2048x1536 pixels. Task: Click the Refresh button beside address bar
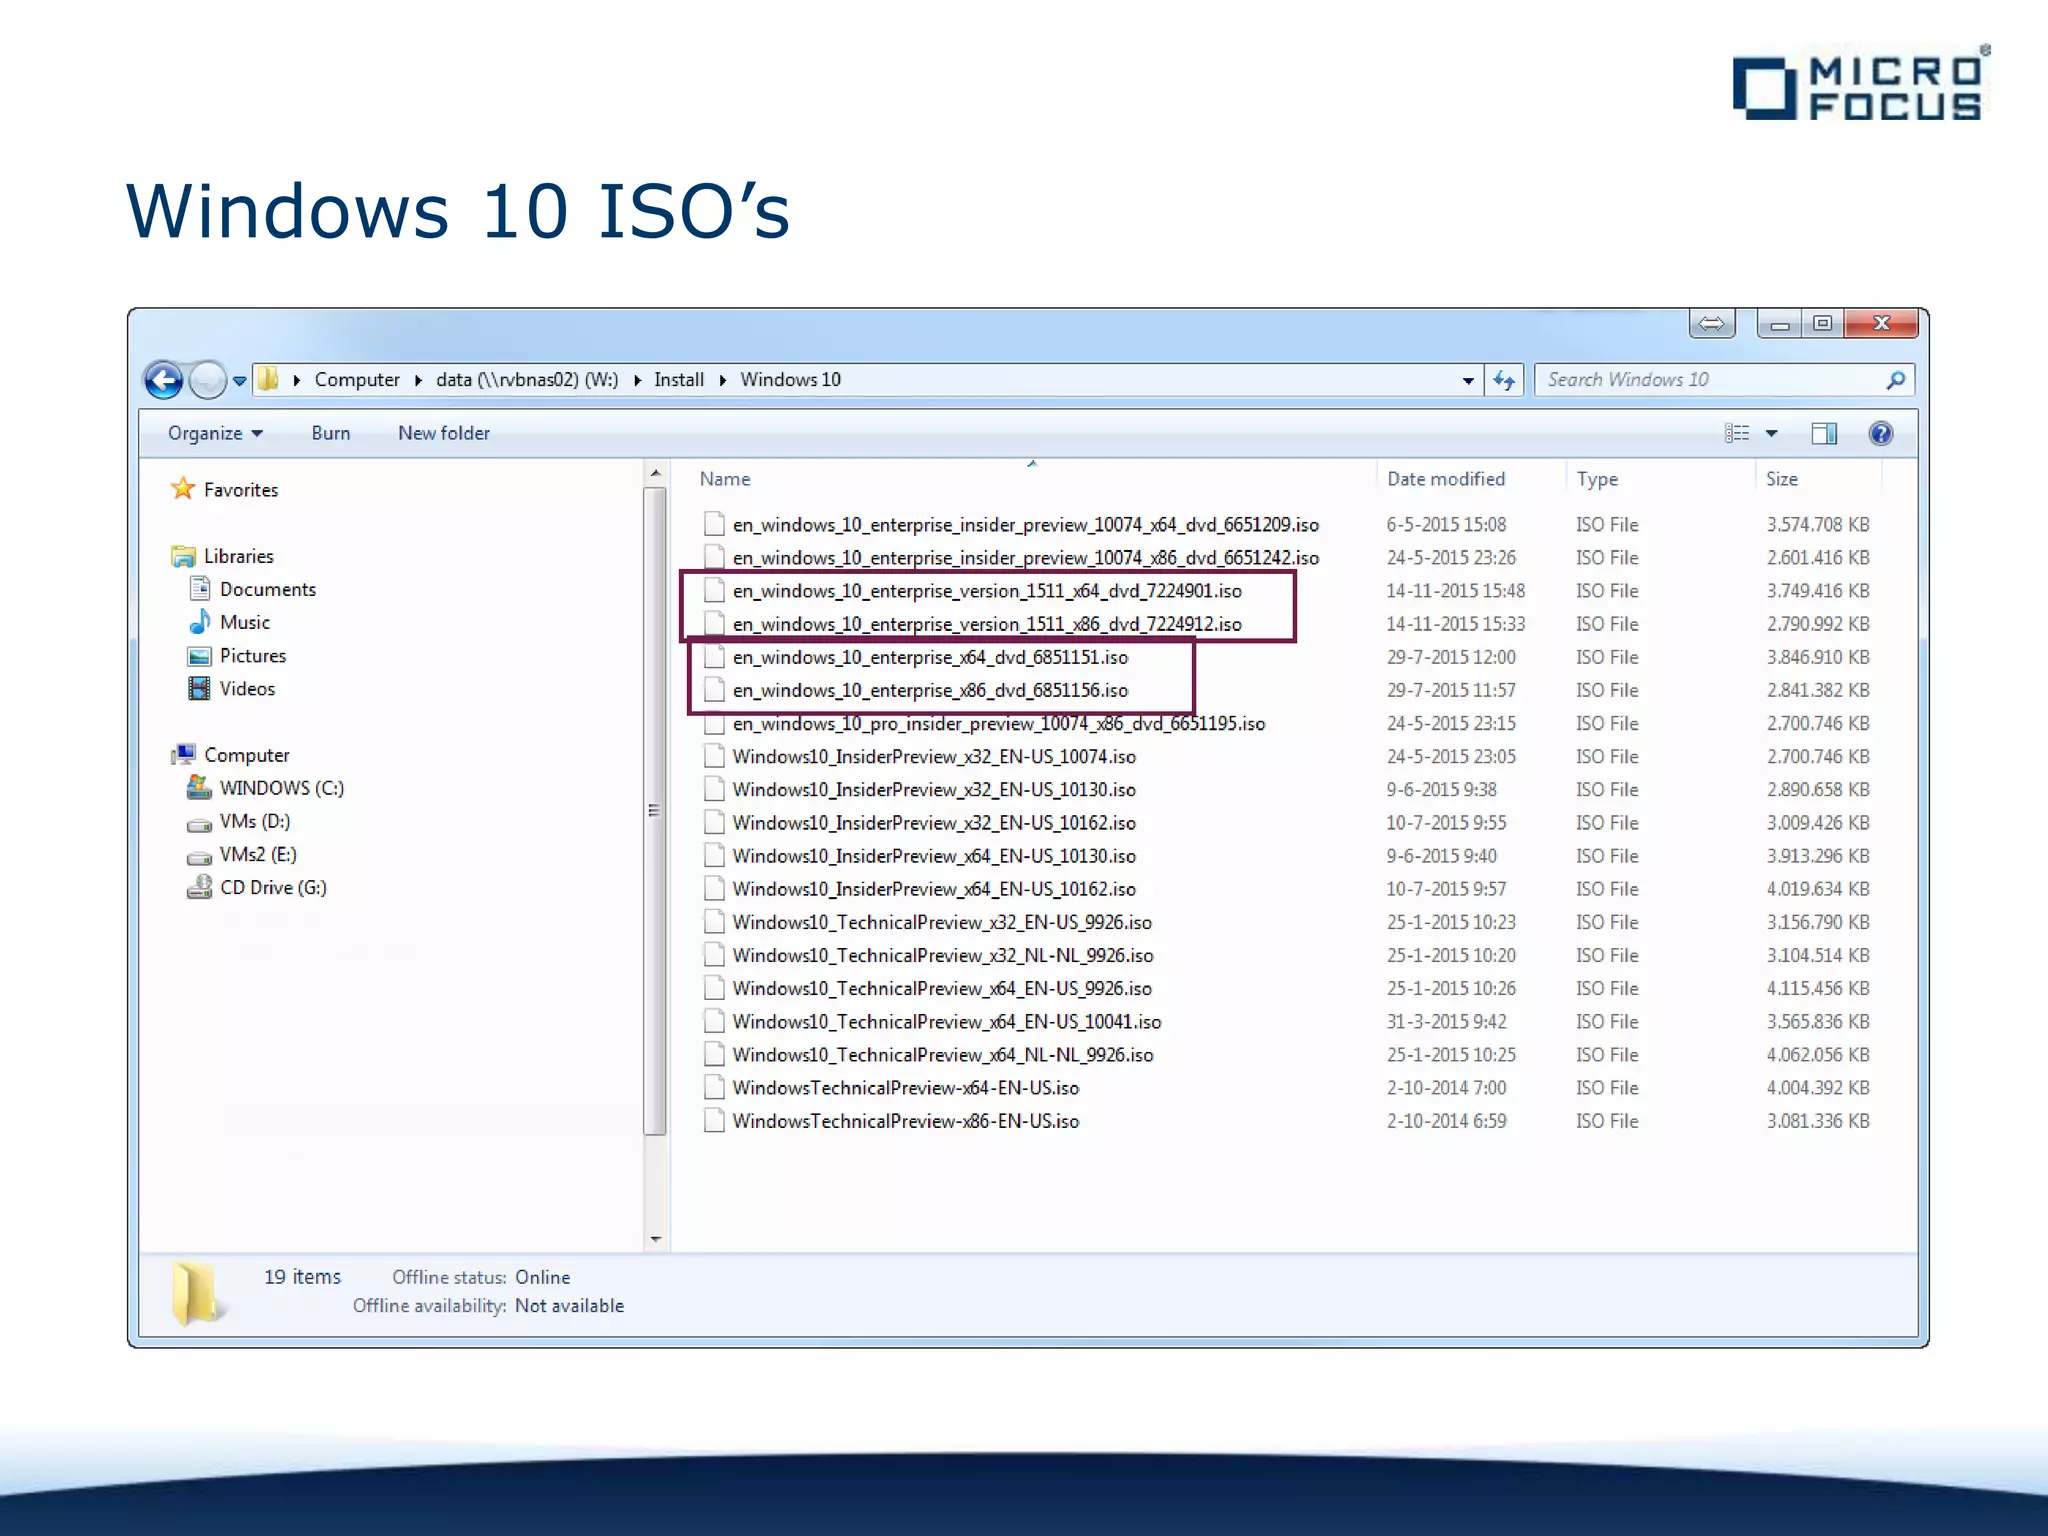click(1504, 380)
